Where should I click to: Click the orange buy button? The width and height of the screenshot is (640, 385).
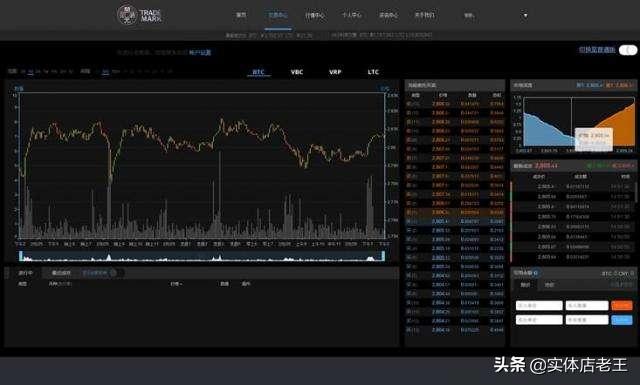(x=622, y=305)
